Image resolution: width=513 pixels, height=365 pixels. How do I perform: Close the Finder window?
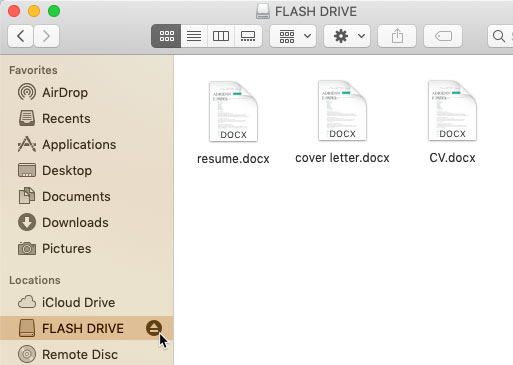[x=14, y=11]
